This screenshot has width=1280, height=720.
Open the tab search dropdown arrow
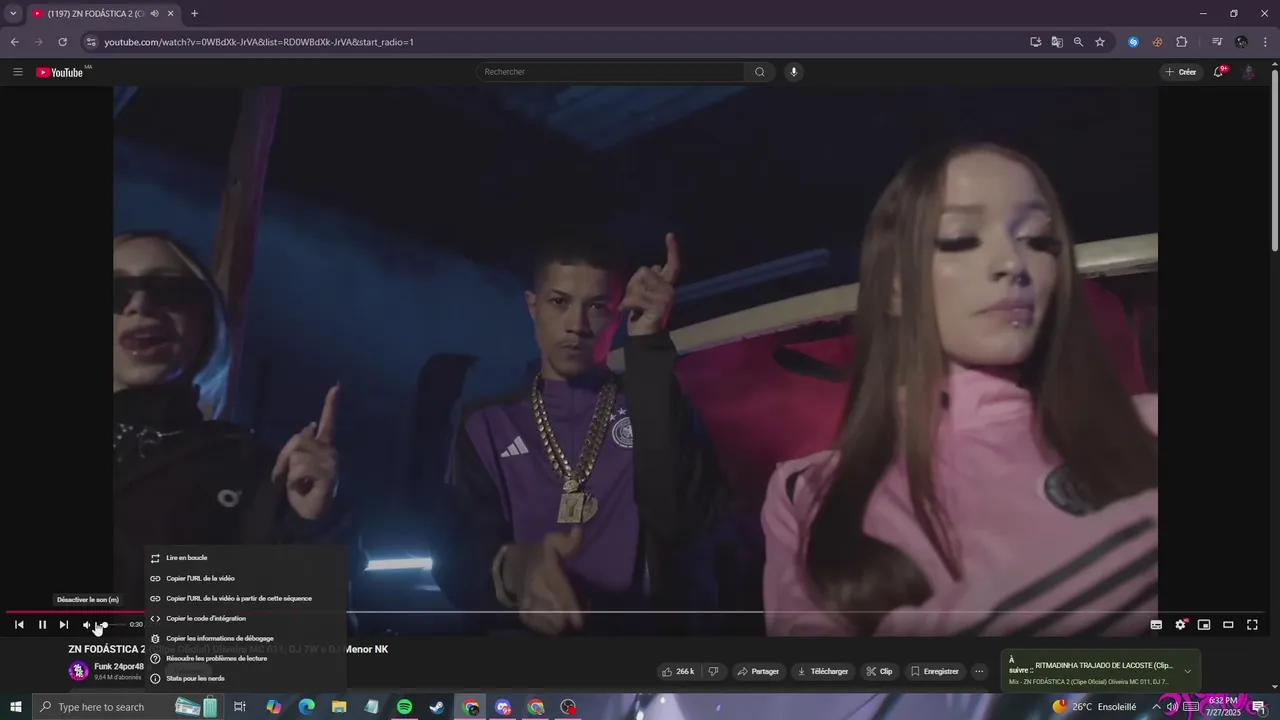coord(13,14)
